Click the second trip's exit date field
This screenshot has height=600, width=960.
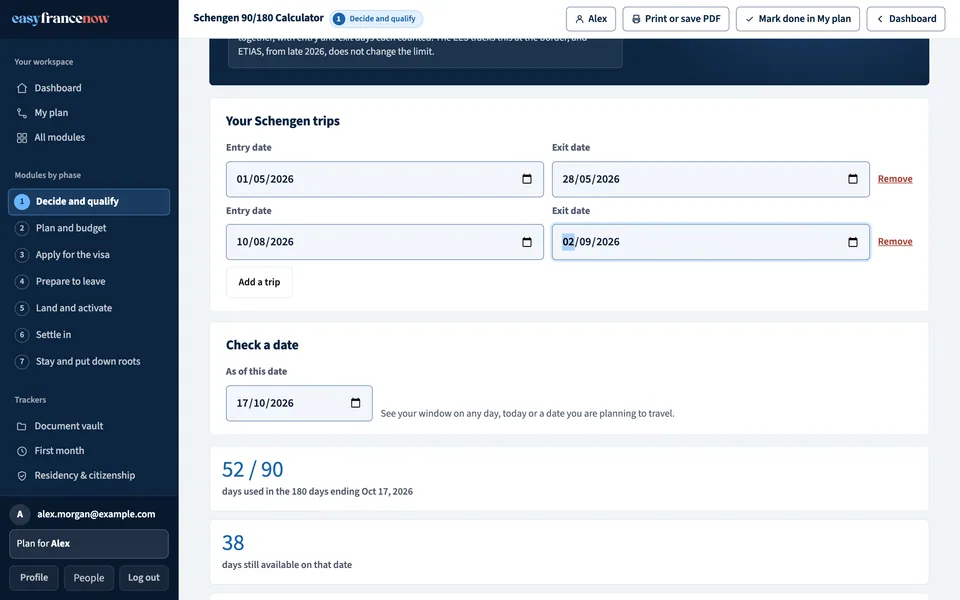(x=710, y=242)
